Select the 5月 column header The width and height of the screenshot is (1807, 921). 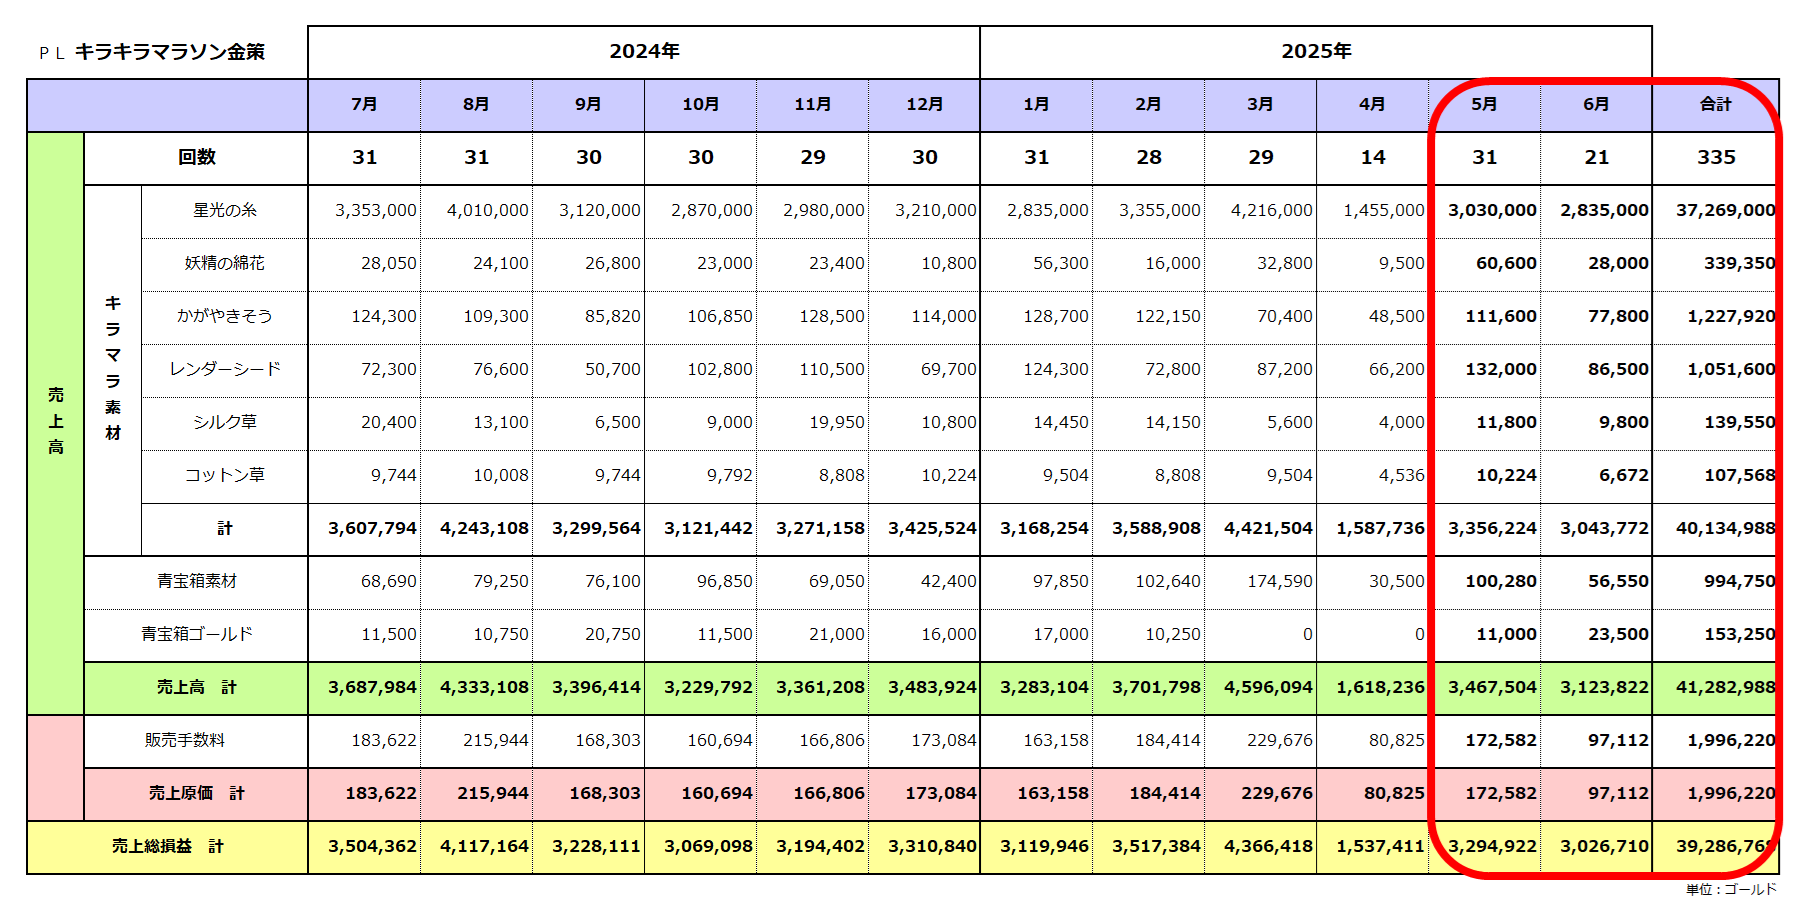pyautogui.click(x=1484, y=105)
